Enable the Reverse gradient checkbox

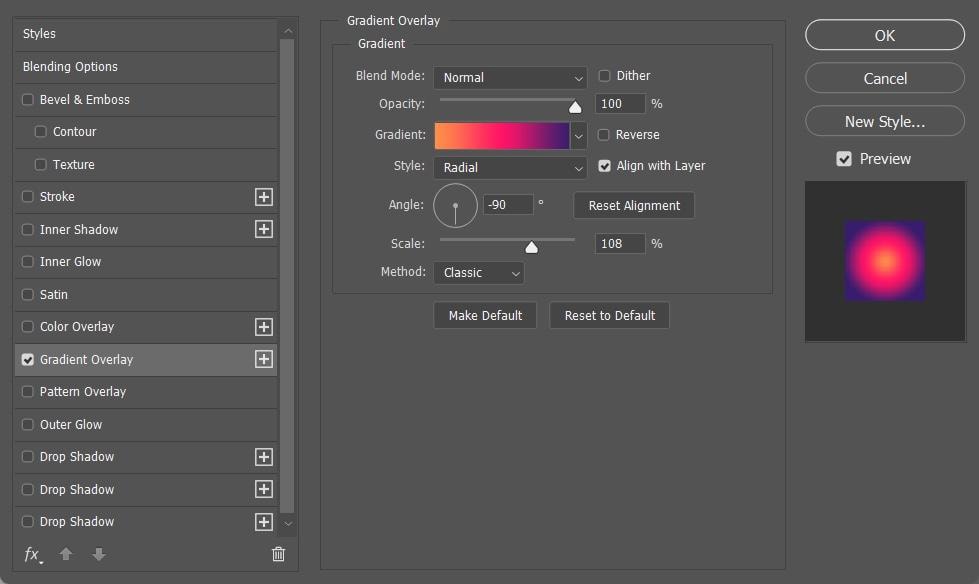(603, 135)
